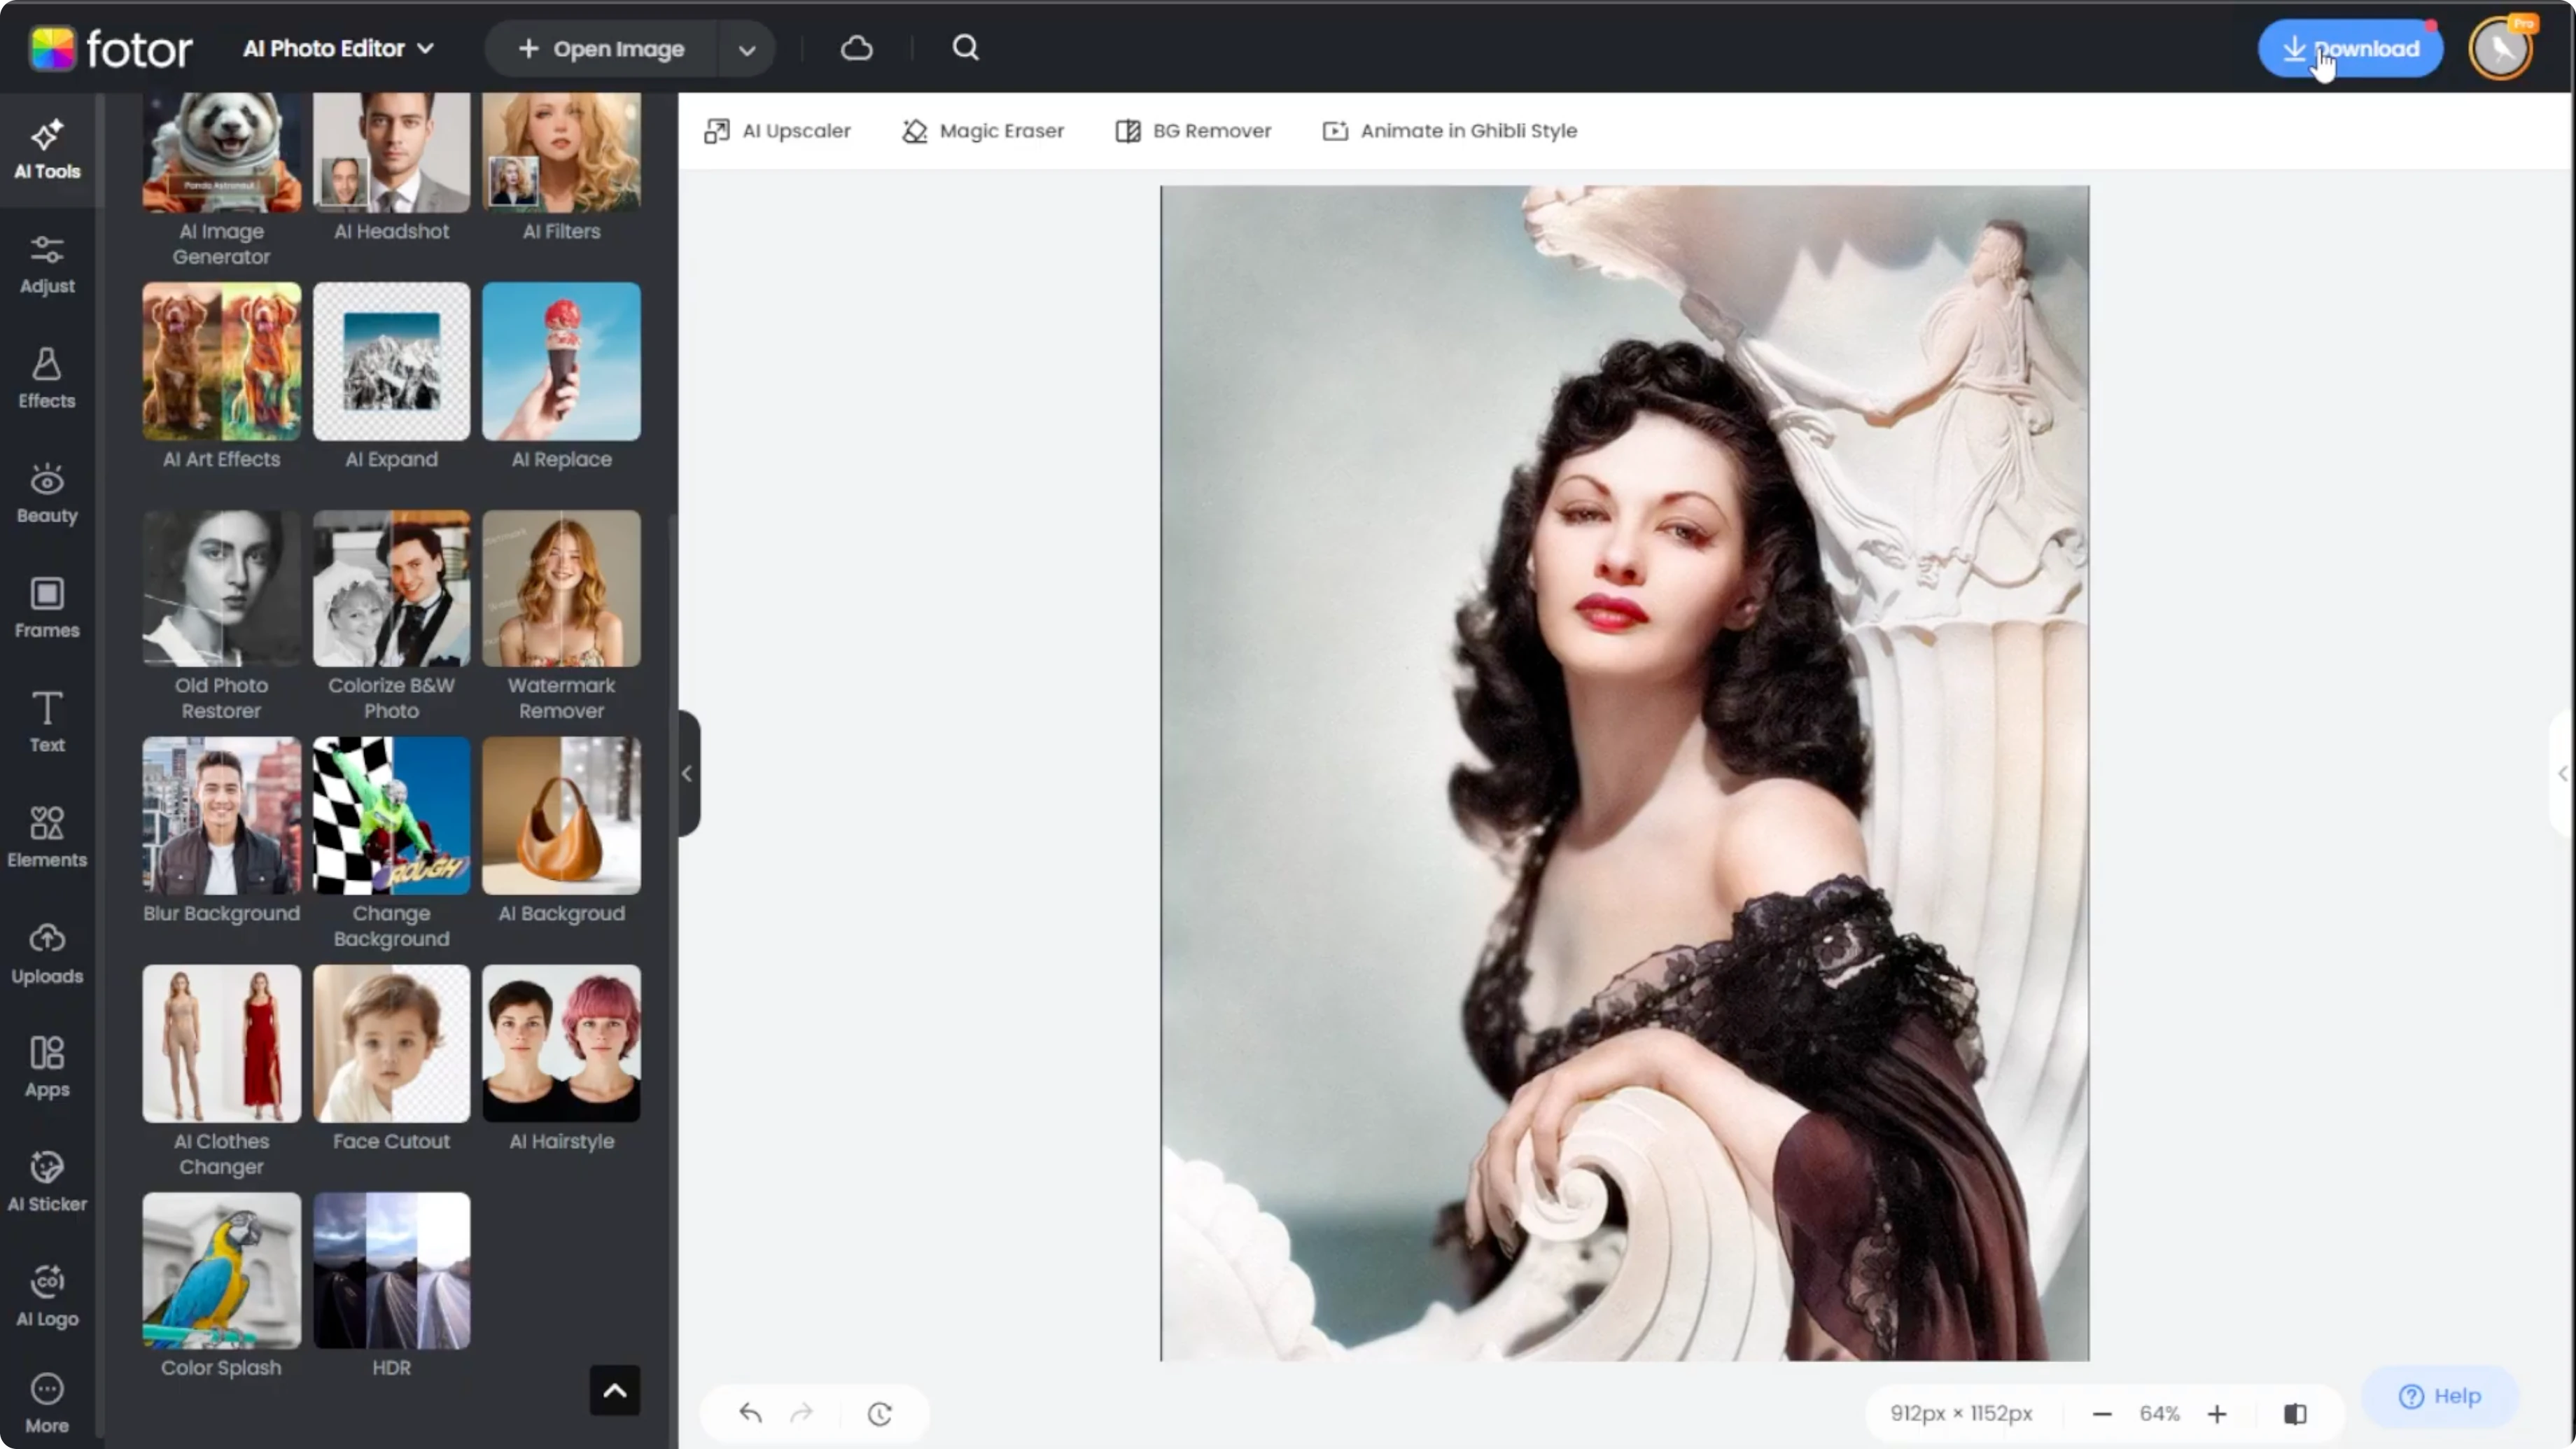Open the AI Sticker tool
Image resolution: width=2576 pixels, height=1449 pixels.
tap(47, 1183)
